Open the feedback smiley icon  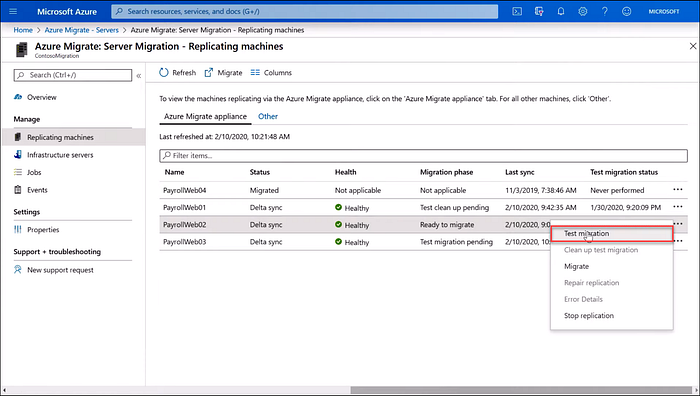click(x=627, y=12)
